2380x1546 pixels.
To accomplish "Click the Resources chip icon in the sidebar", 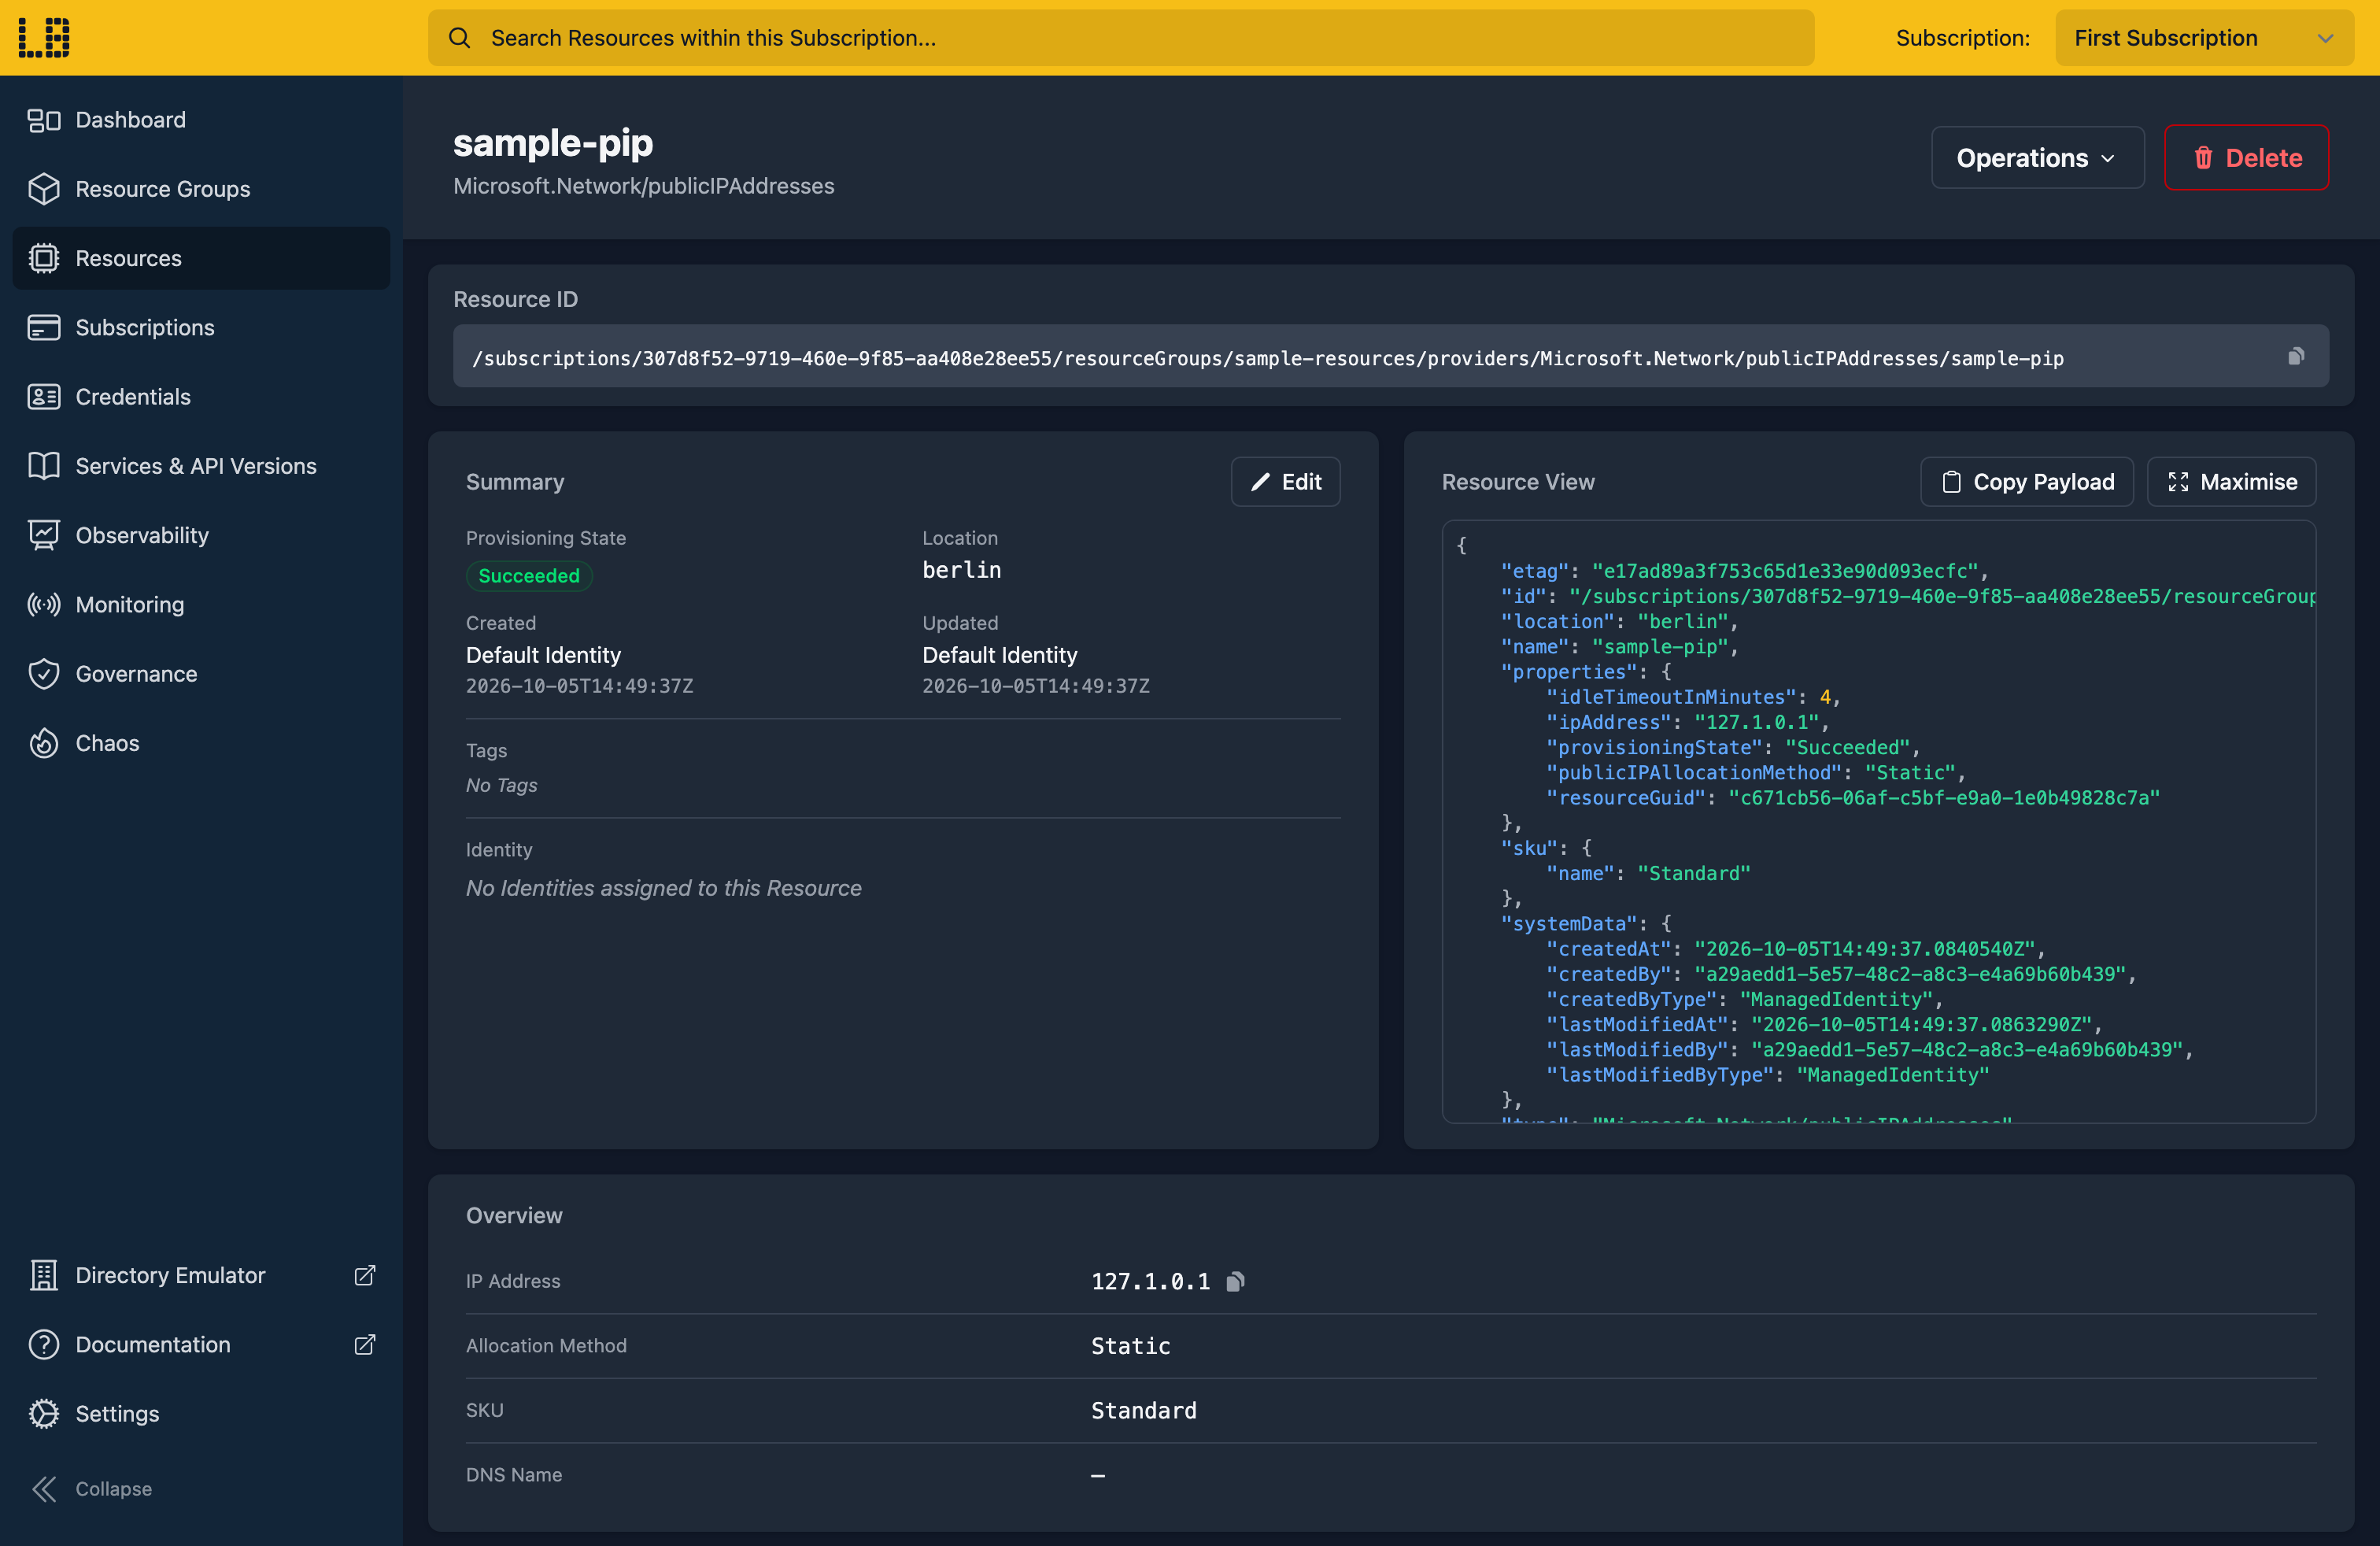I will [x=44, y=258].
